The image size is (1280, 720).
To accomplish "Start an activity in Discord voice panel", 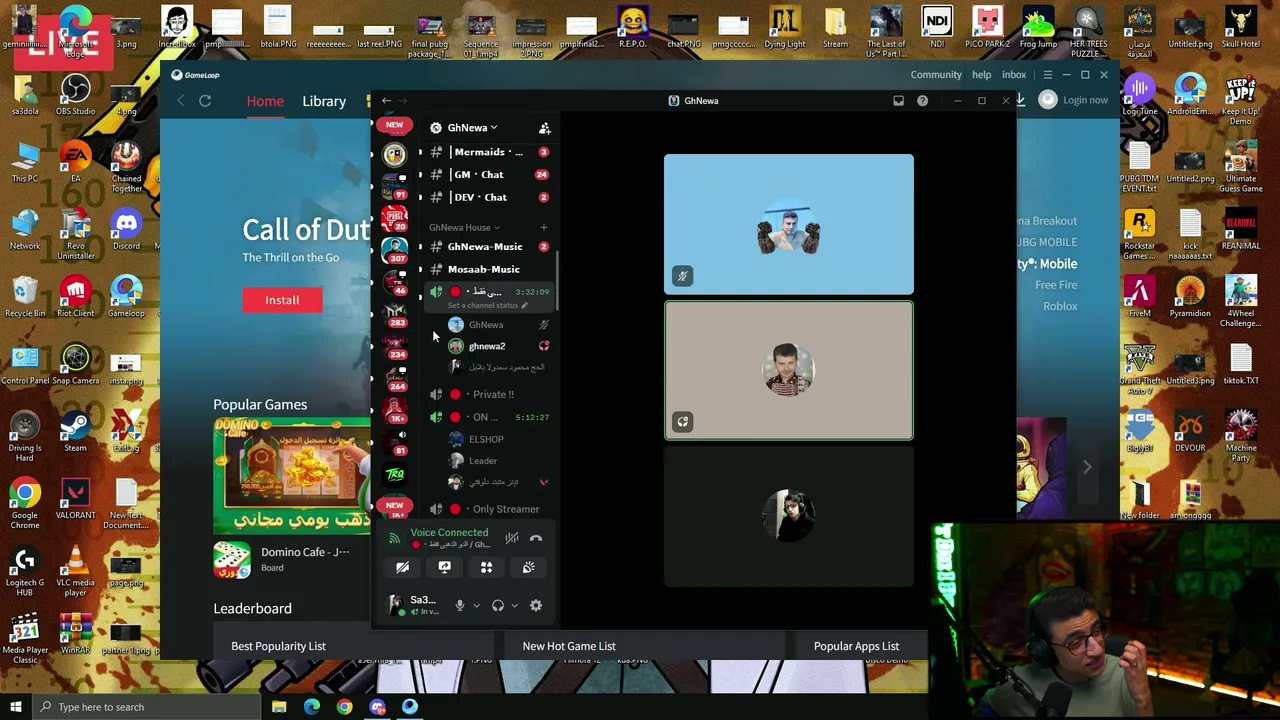I will (x=486, y=568).
